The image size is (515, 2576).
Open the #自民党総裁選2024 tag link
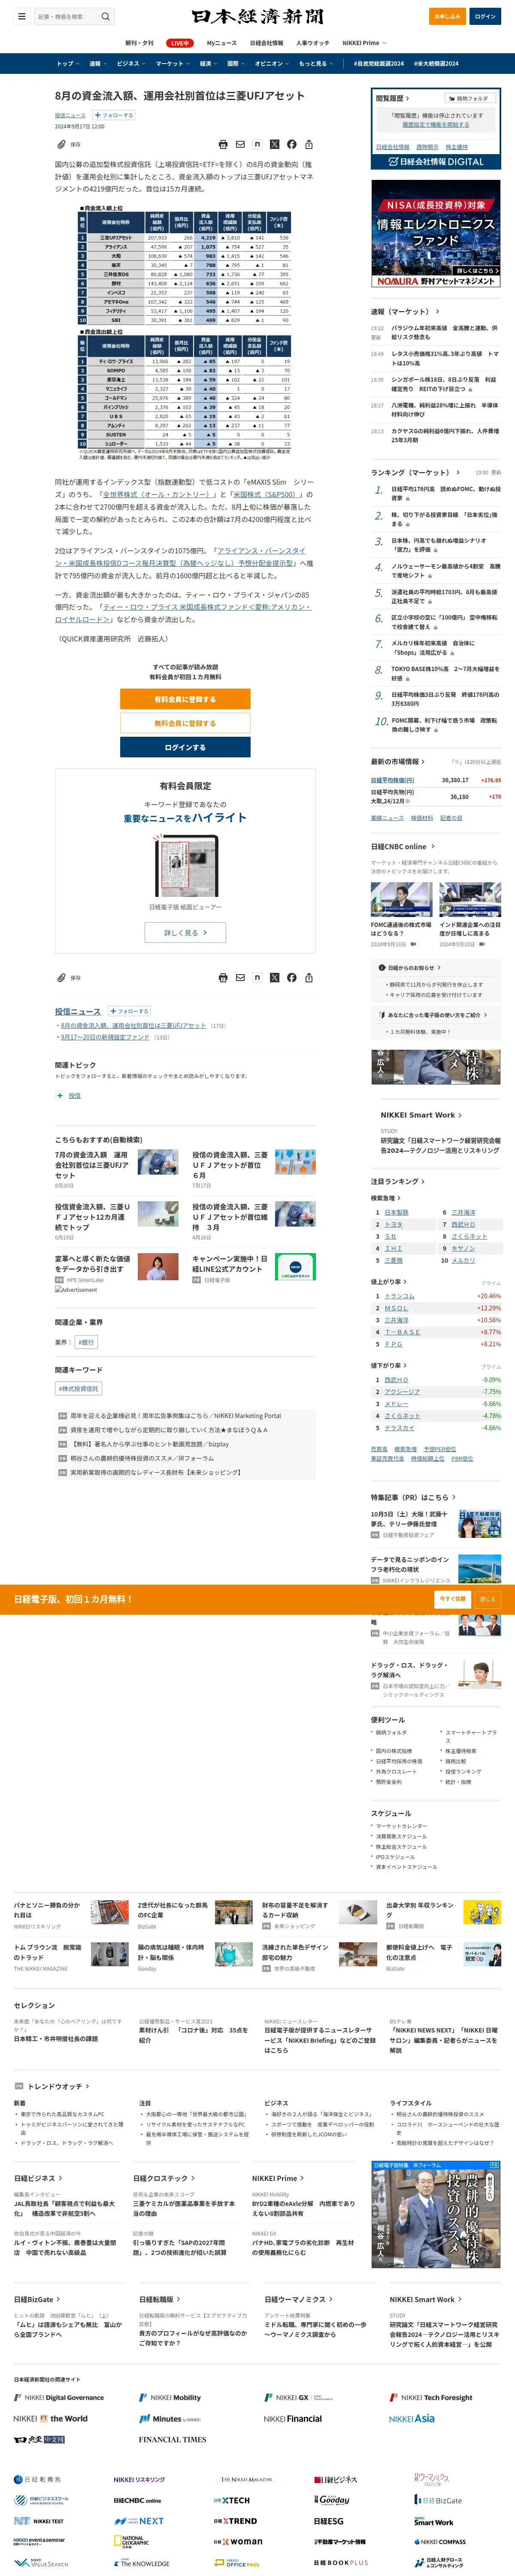tap(379, 63)
